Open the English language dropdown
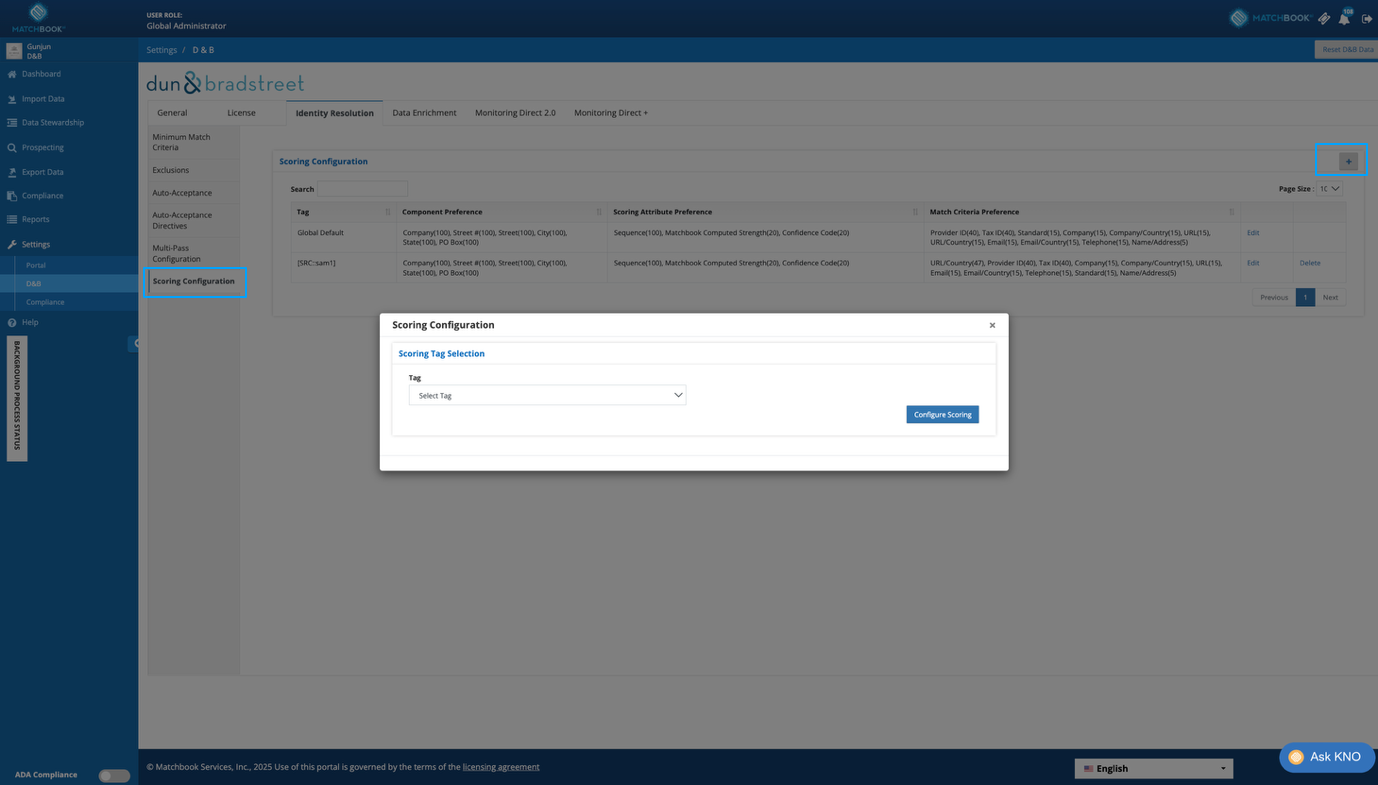This screenshot has height=785, width=1378. (x=1154, y=768)
